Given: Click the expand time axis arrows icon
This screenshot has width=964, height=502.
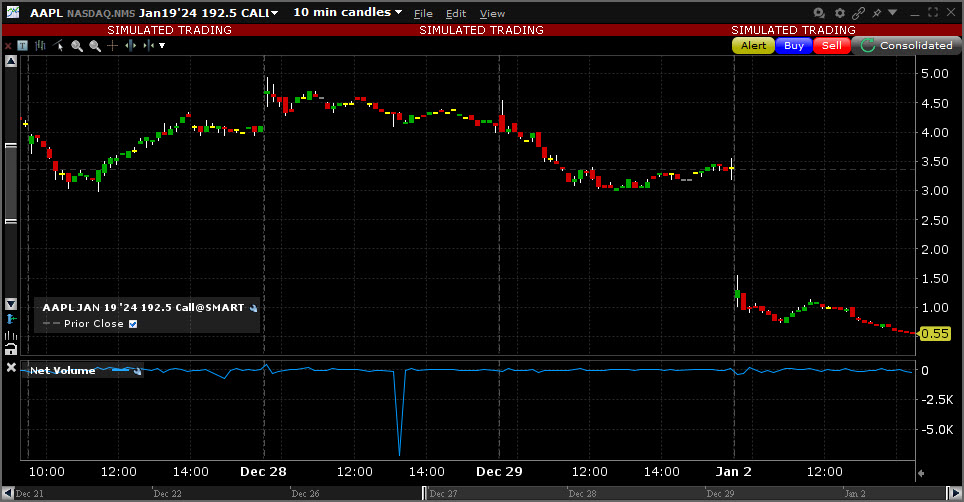Looking at the screenshot, I should (130, 45).
